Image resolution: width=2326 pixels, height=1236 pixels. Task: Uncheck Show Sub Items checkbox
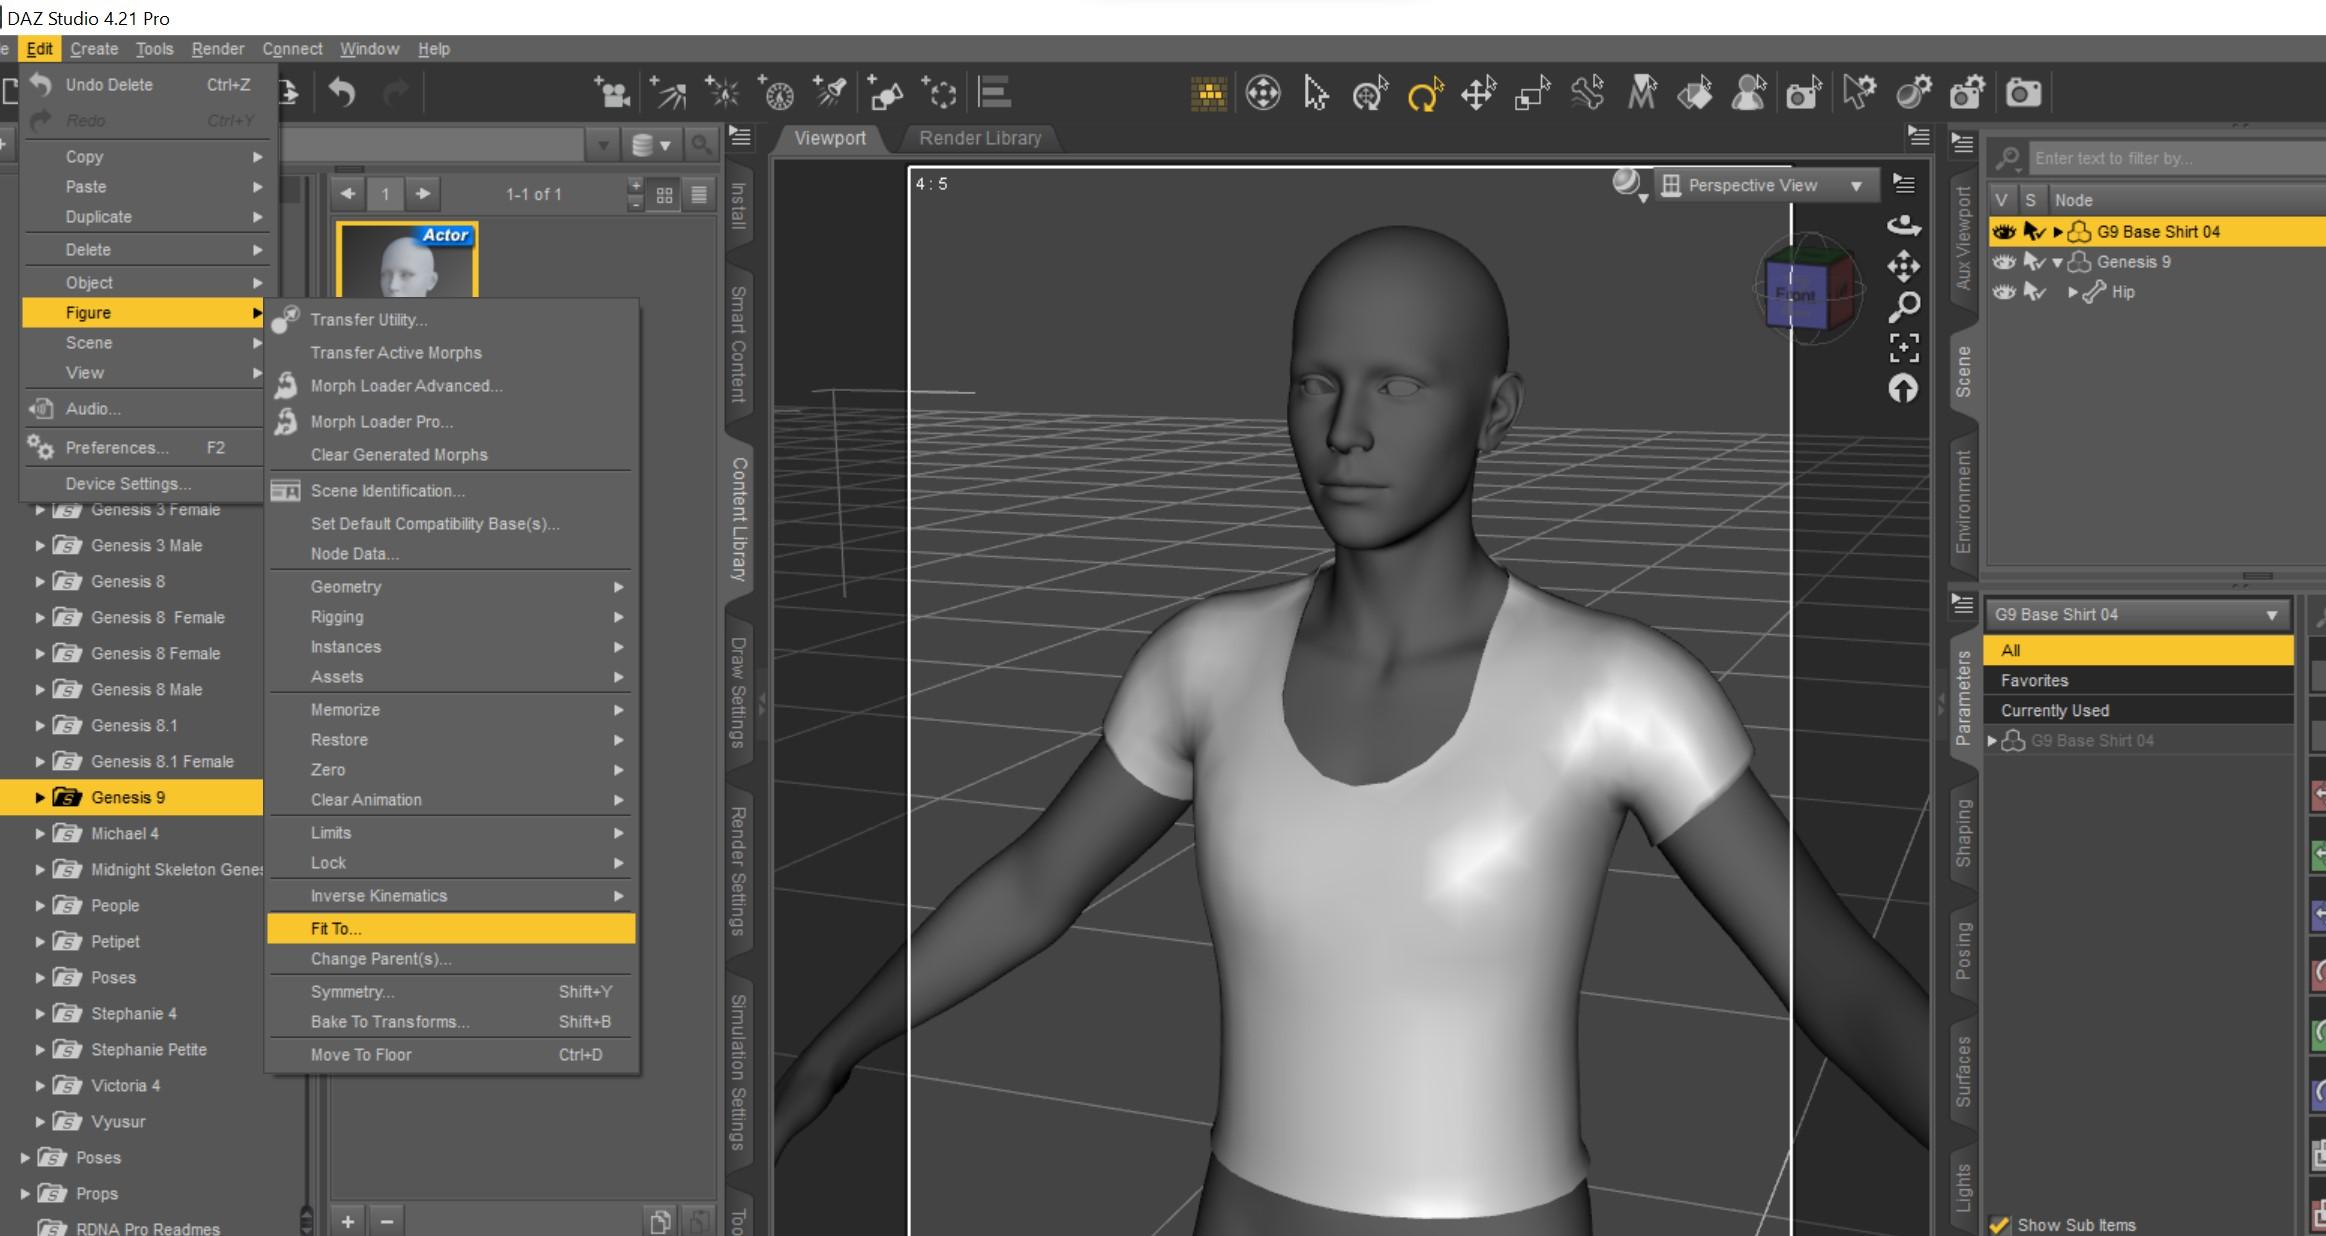coord(1999,1224)
